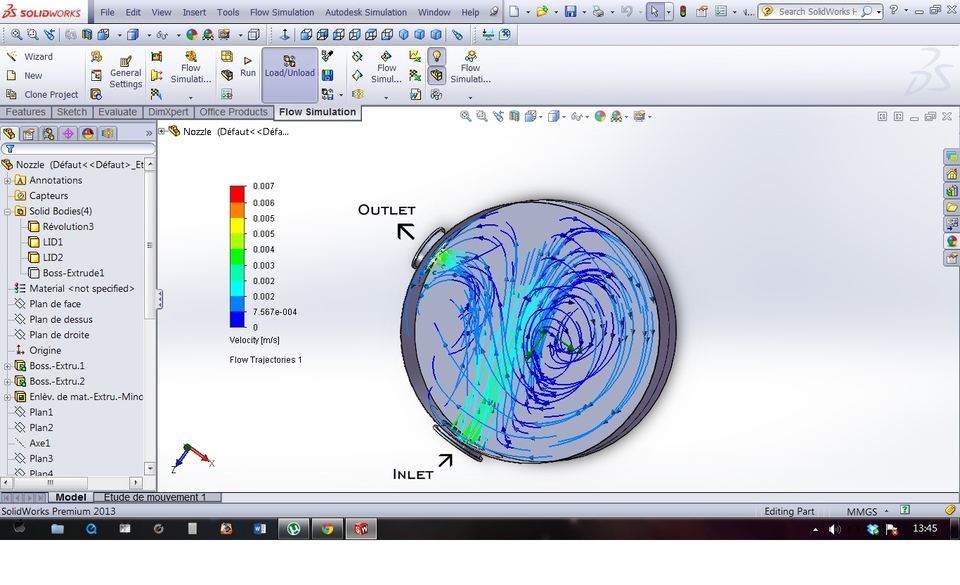Screen dimensions: 960x585
Task: Expand the Annotations node
Action: 8,180
